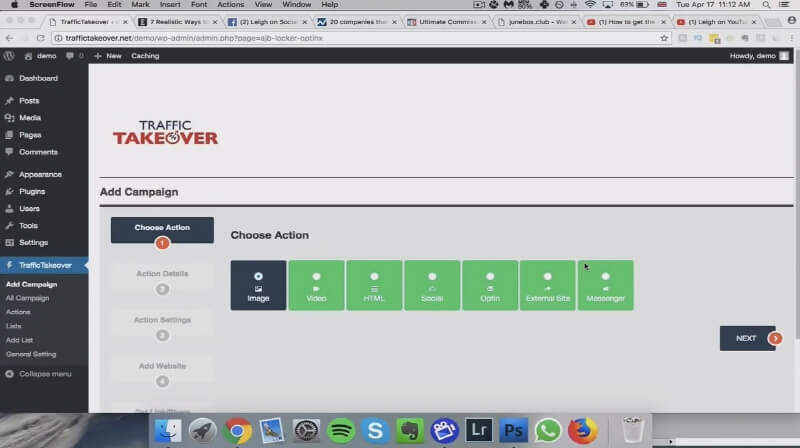Reload the page with refresh icon
The height and width of the screenshot is (448, 800).
[x=40, y=38]
